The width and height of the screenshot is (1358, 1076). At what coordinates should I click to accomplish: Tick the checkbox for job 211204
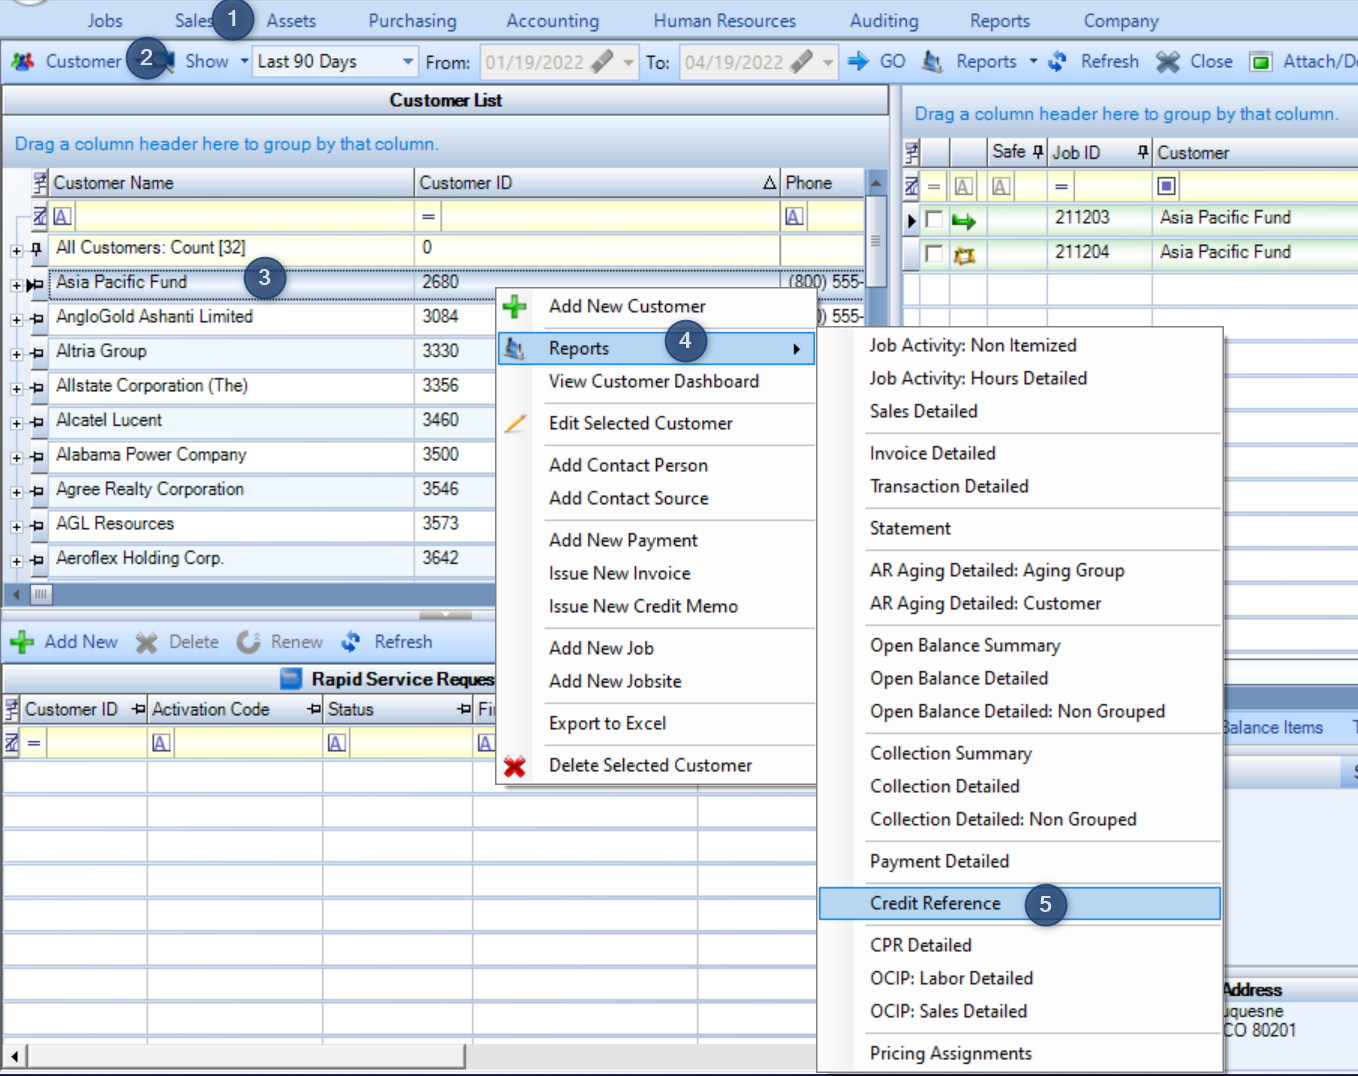click(934, 254)
